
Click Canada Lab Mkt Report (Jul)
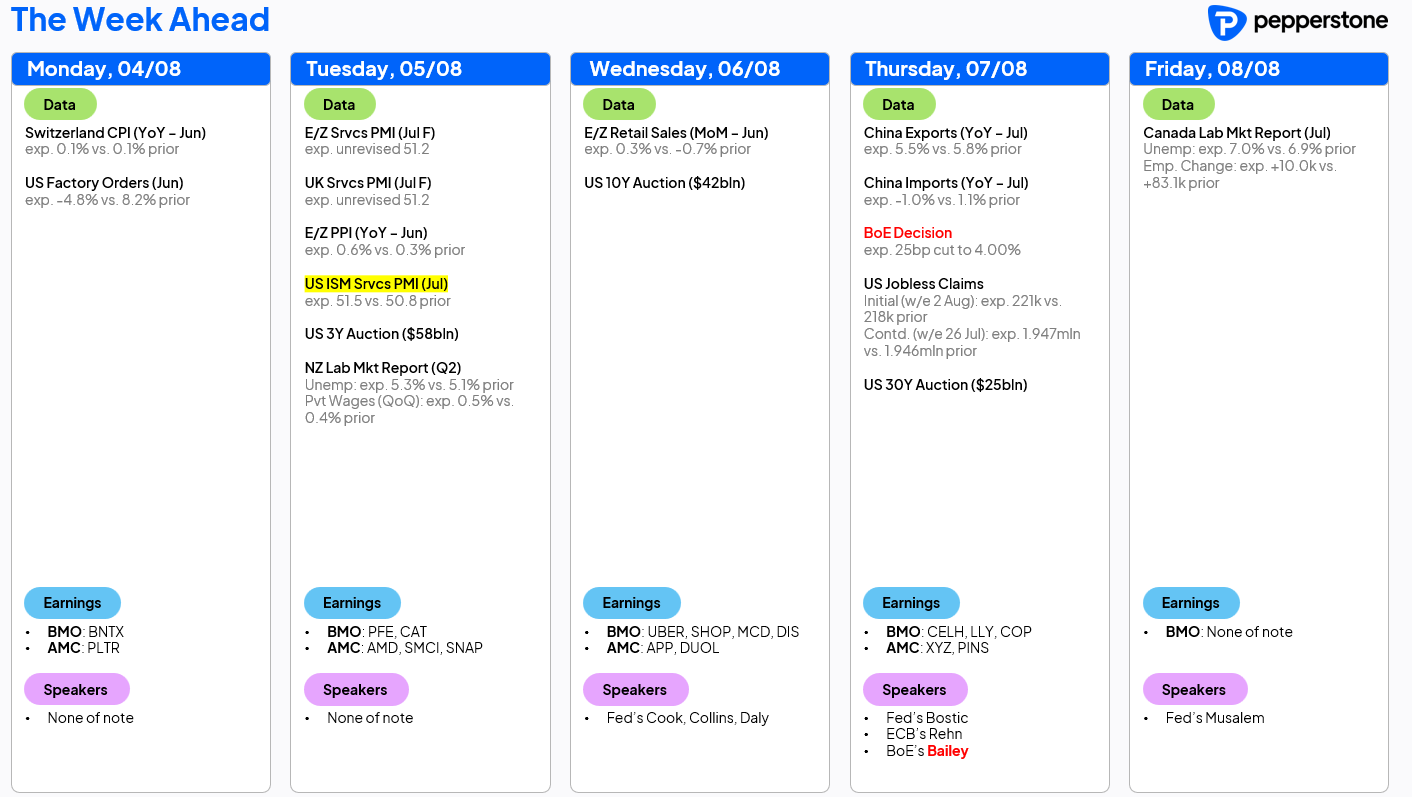pos(1237,133)
